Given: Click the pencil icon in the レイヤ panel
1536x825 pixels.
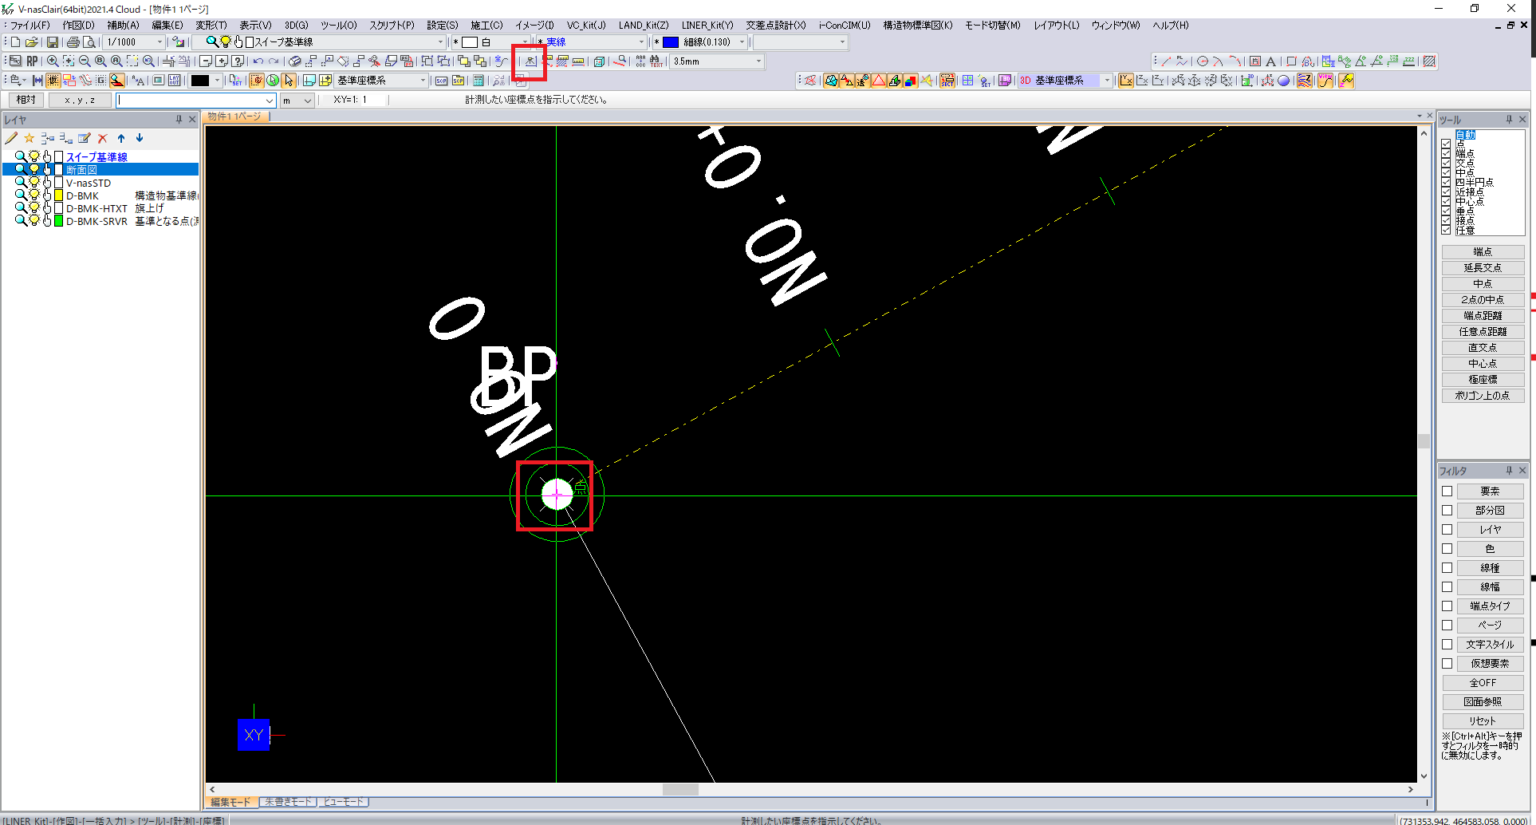Looking at the screenshot, I should pos(12,138).
